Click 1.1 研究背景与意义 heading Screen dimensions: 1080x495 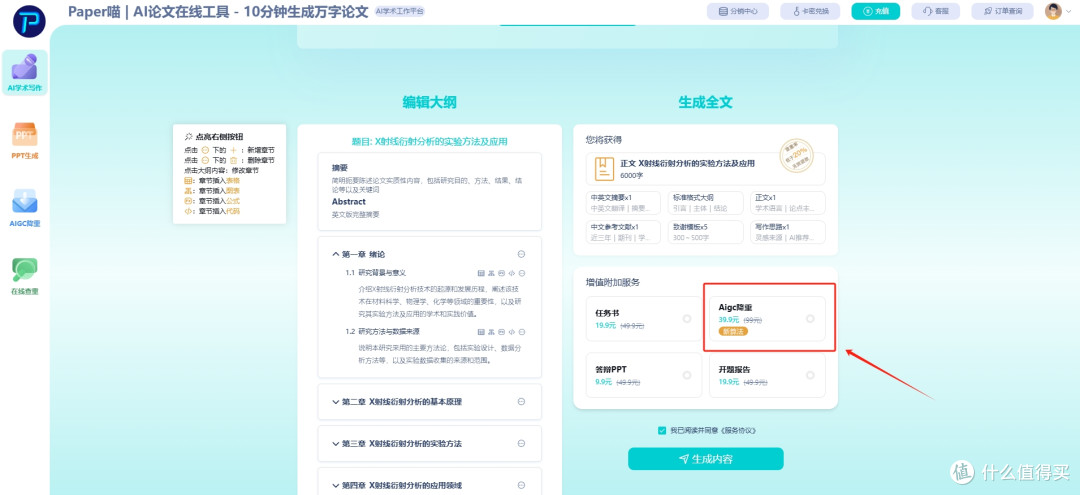pos(376,273)
